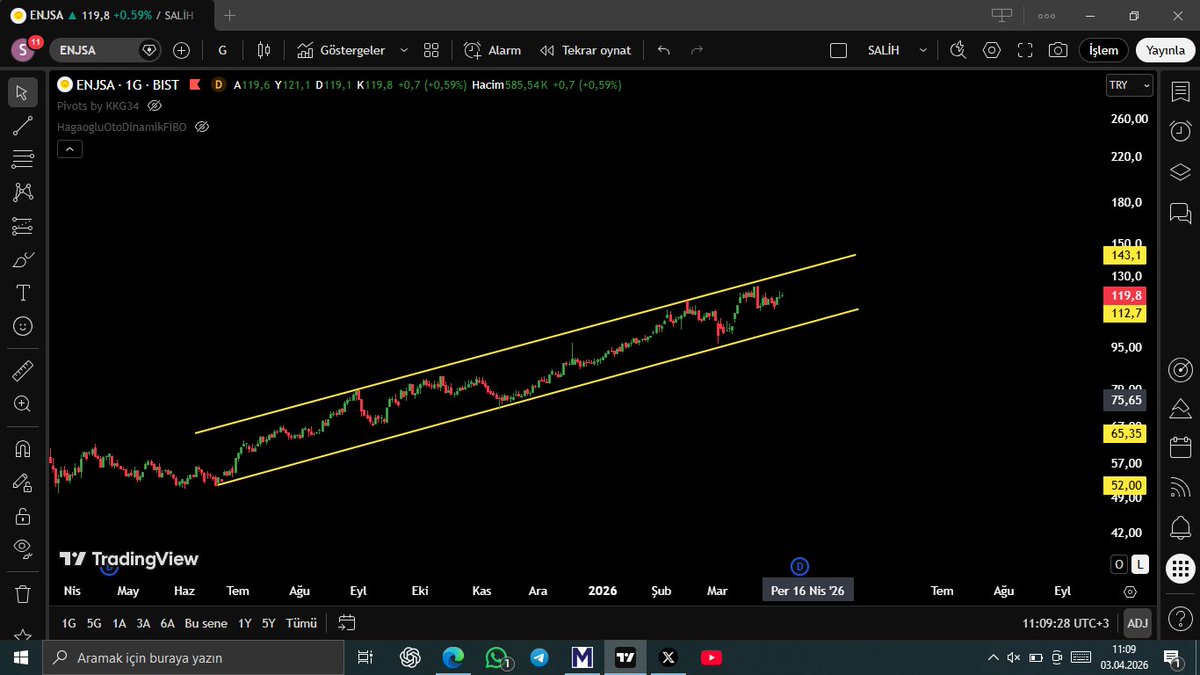Open the object tree layers panel

[x=1180, y=171]
